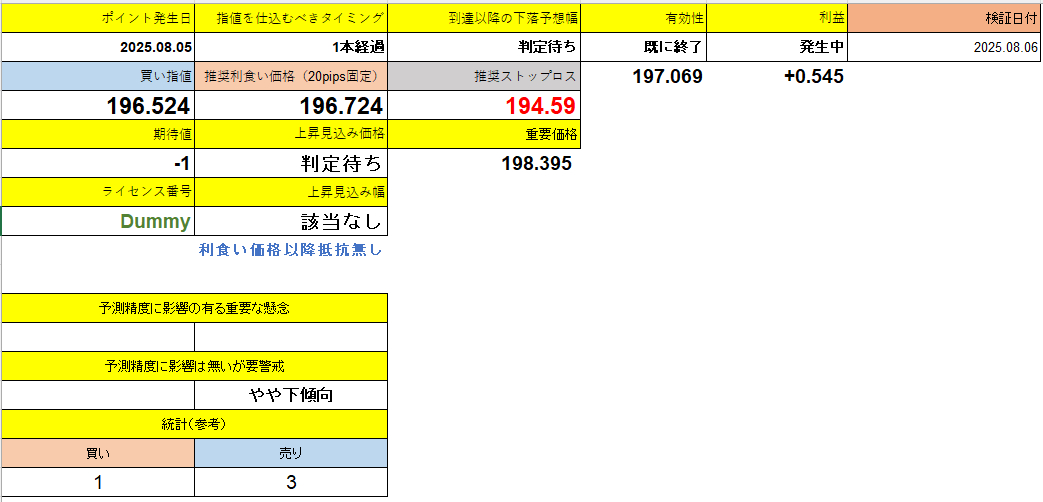Click the 発生中 cell
Screen dimensions: 1043x502
(778, 47)
